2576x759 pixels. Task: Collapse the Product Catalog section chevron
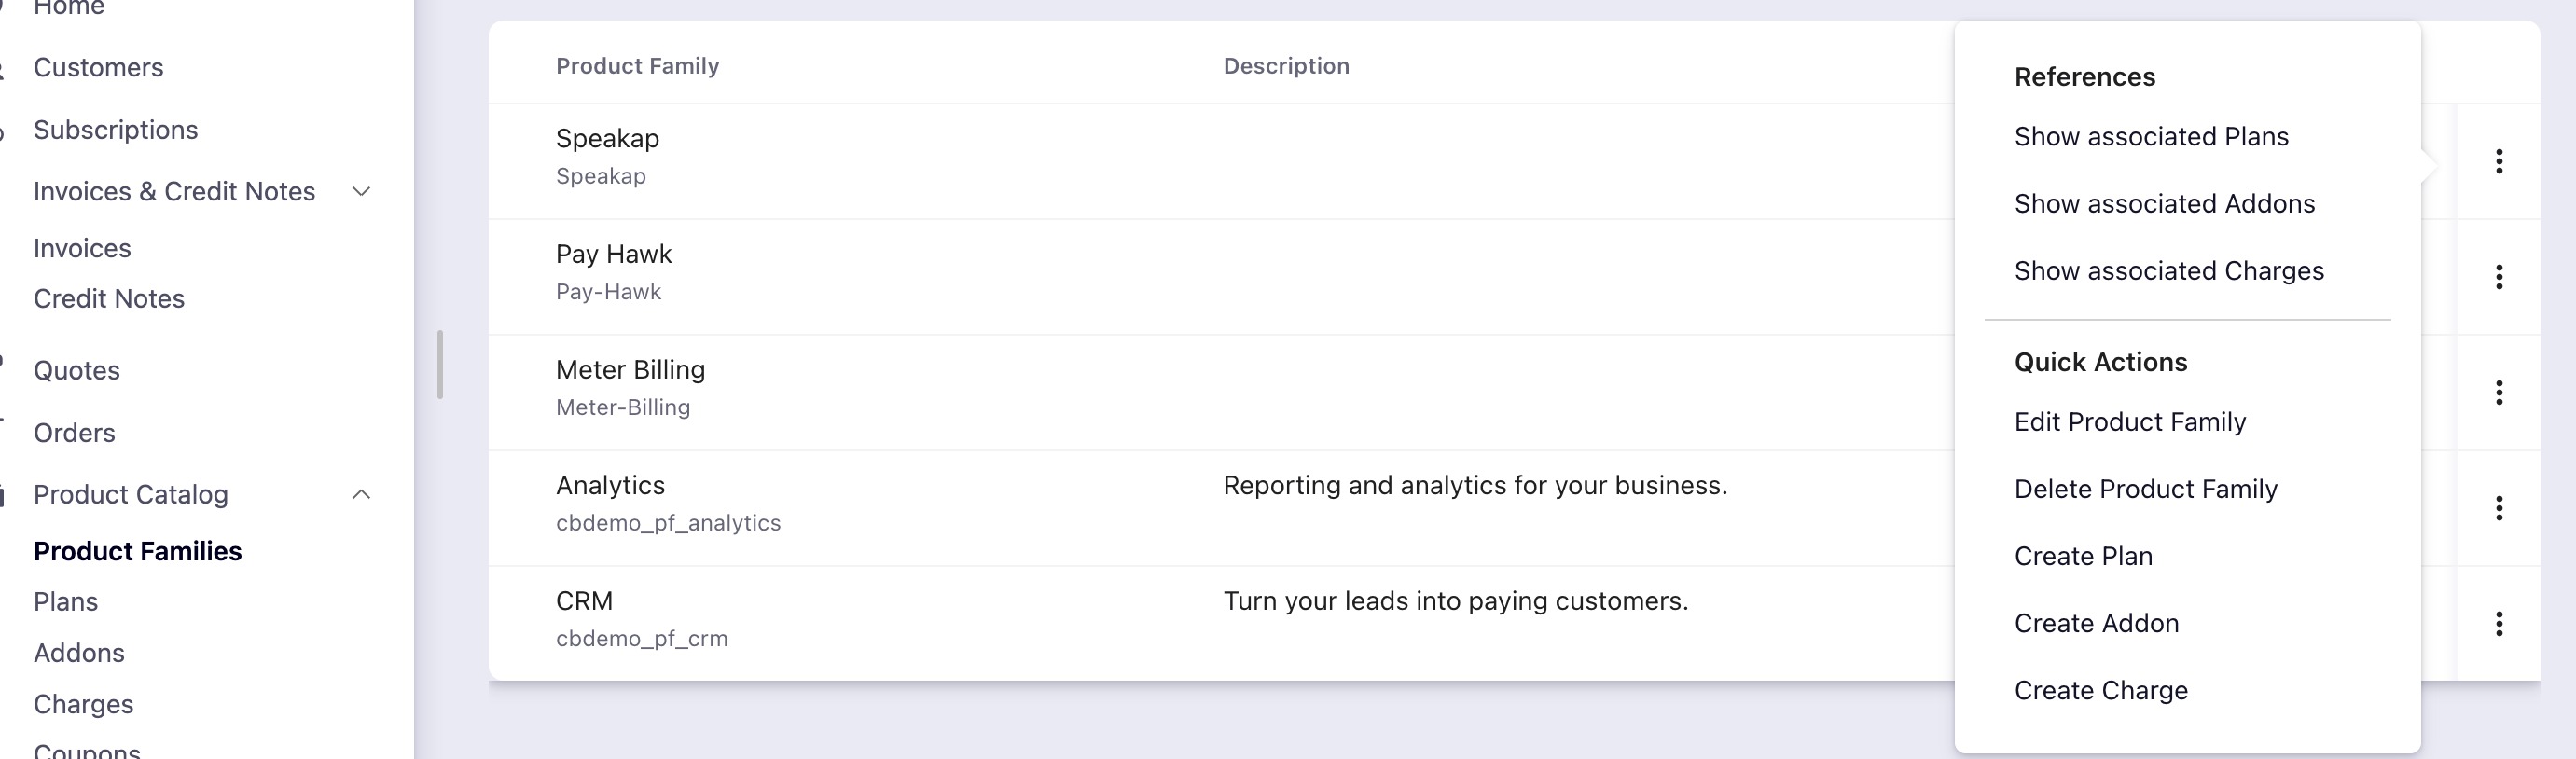362,495
